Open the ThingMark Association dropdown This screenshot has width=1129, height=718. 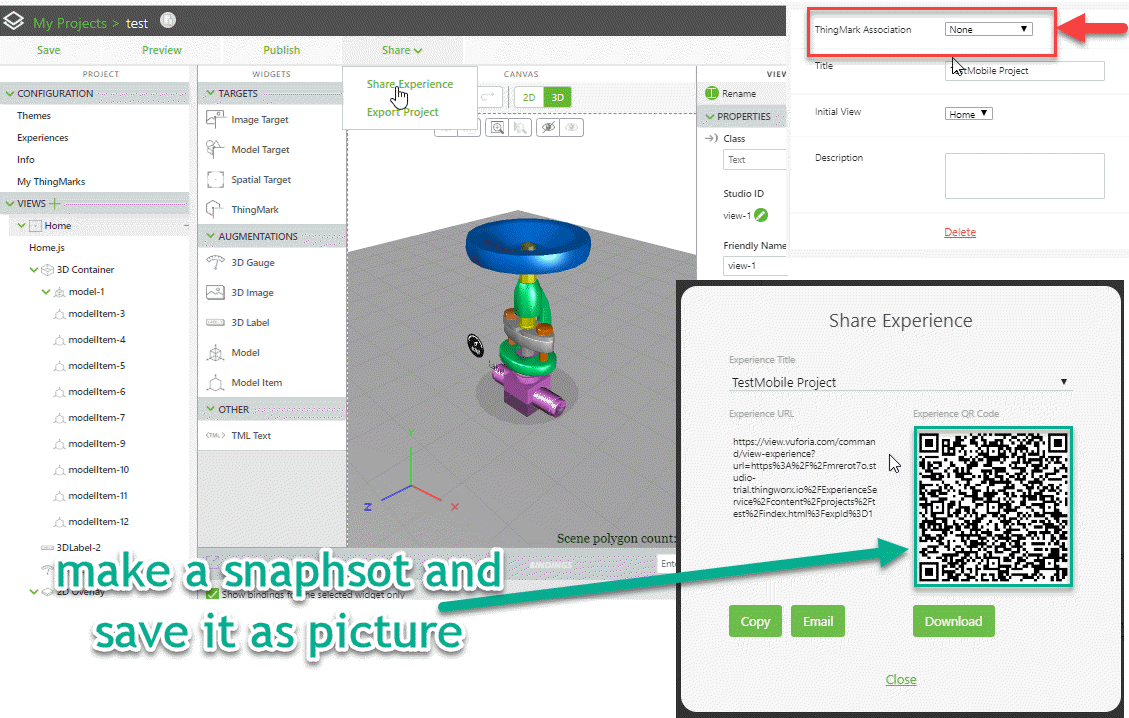coord(989,30)
